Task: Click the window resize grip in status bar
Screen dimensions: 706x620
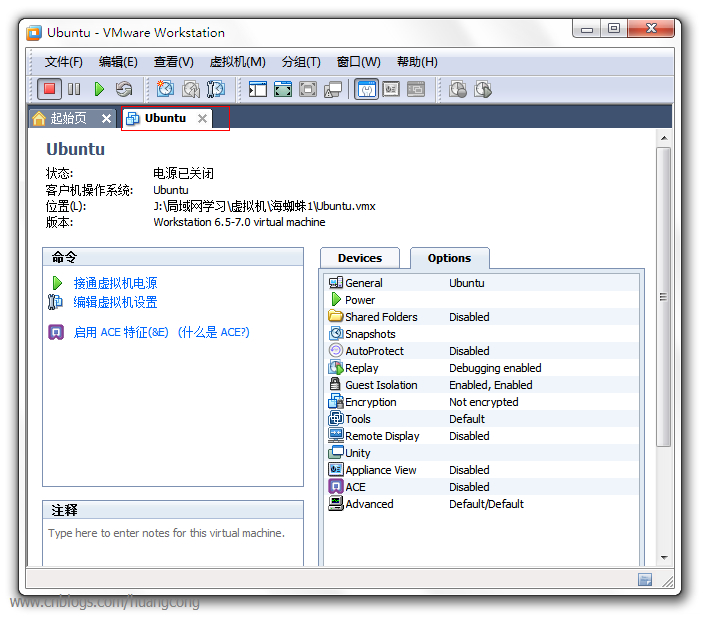Action: click(668, 581)
